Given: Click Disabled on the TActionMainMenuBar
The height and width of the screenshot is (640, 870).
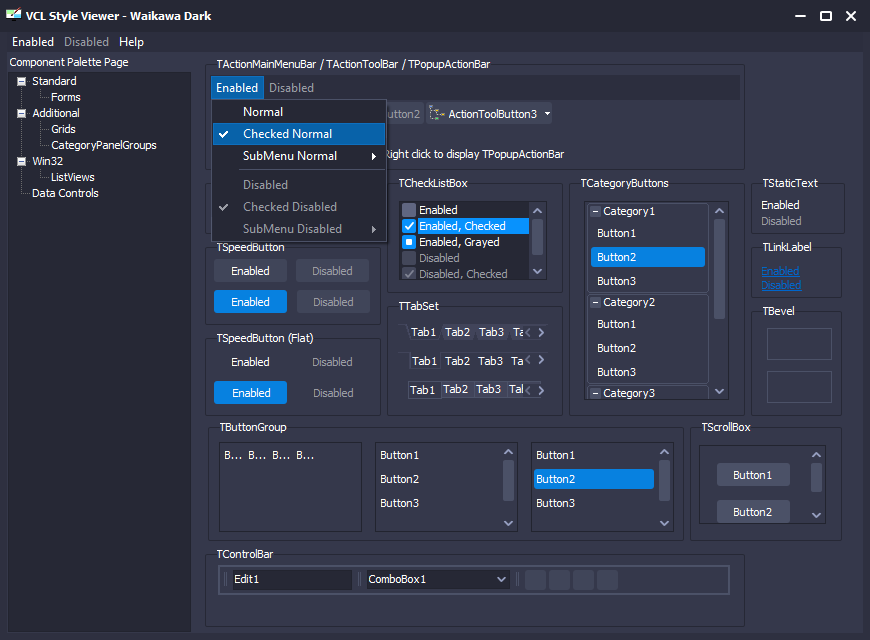Looking at the screenshot, I should [x=291, y=88].
